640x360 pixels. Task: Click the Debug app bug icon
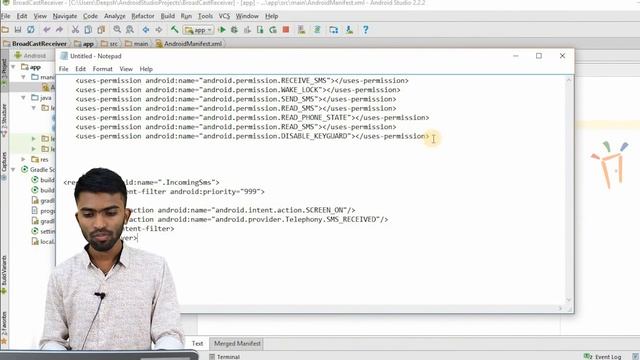234,30
